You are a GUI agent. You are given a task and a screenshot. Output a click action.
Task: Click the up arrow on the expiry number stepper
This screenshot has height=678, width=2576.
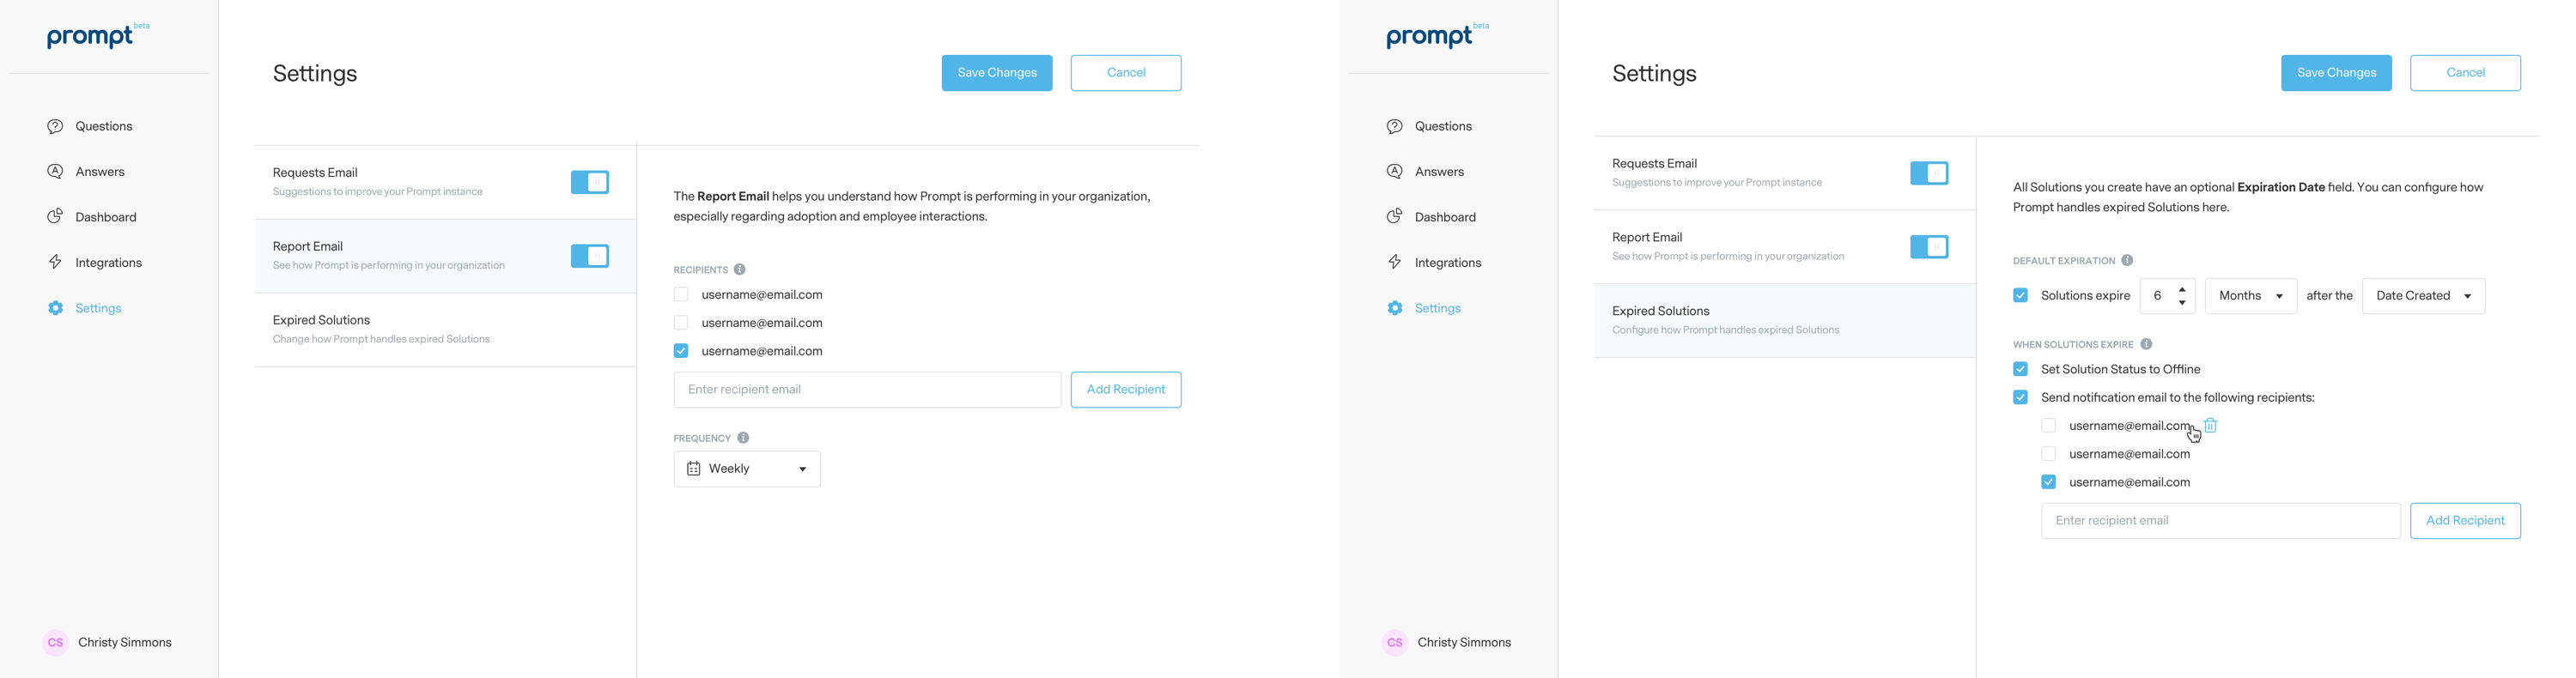pyautogui.click(x=2182, y=289)
